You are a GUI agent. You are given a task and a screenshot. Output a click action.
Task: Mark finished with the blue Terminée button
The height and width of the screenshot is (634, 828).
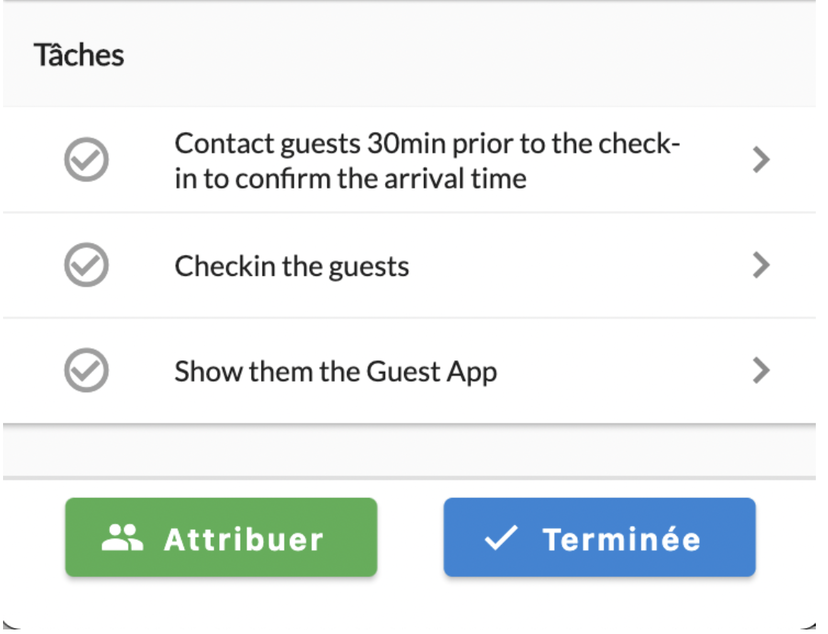[600, 537]
